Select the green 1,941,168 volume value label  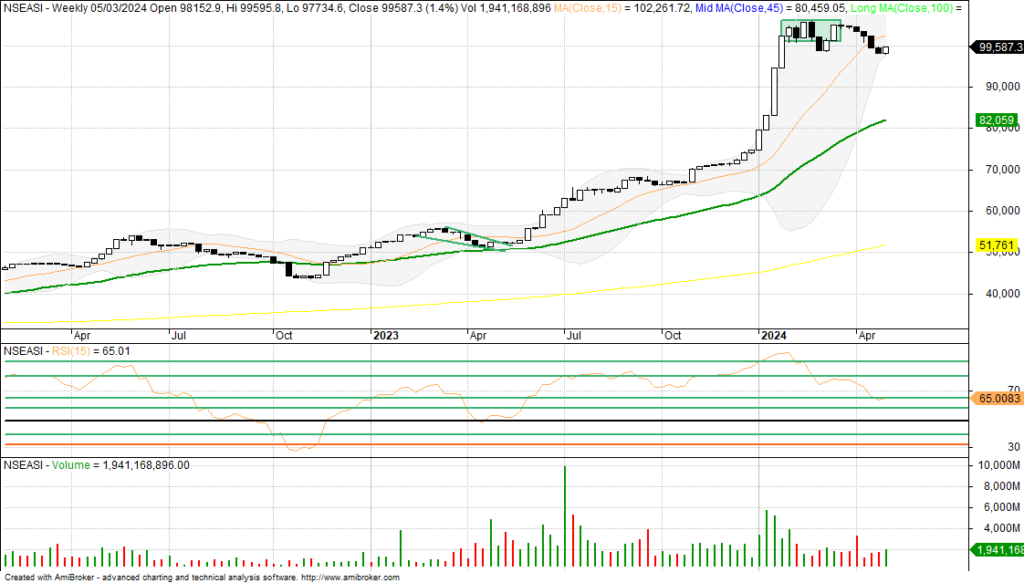(996, 550)
